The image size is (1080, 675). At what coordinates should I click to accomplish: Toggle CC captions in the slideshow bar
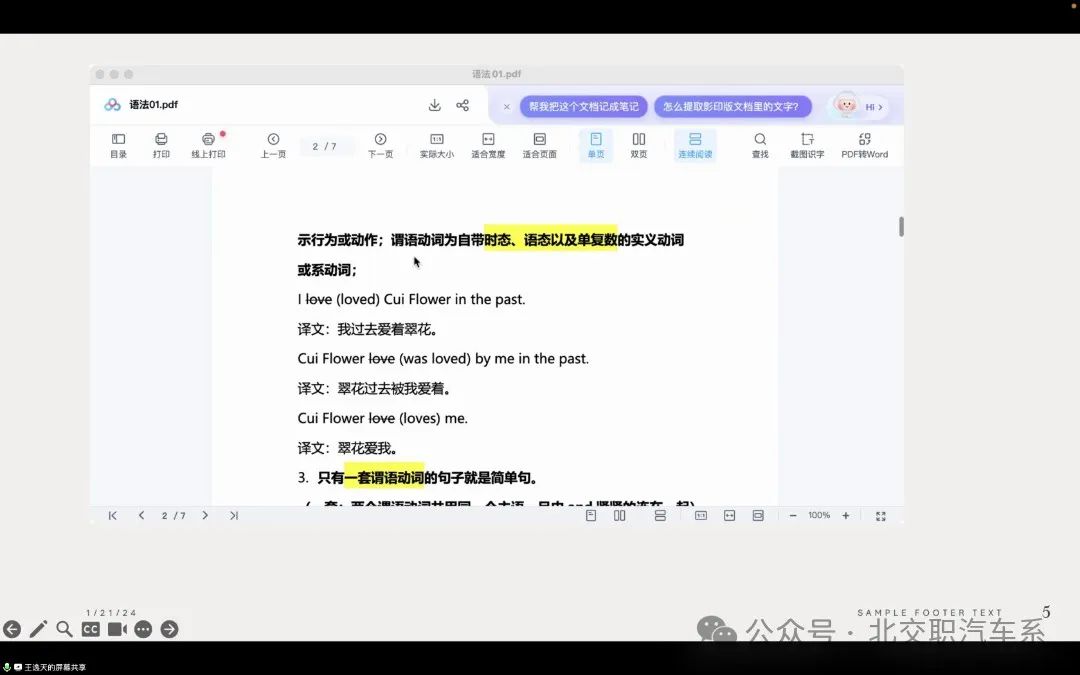(x=91, y=629)
